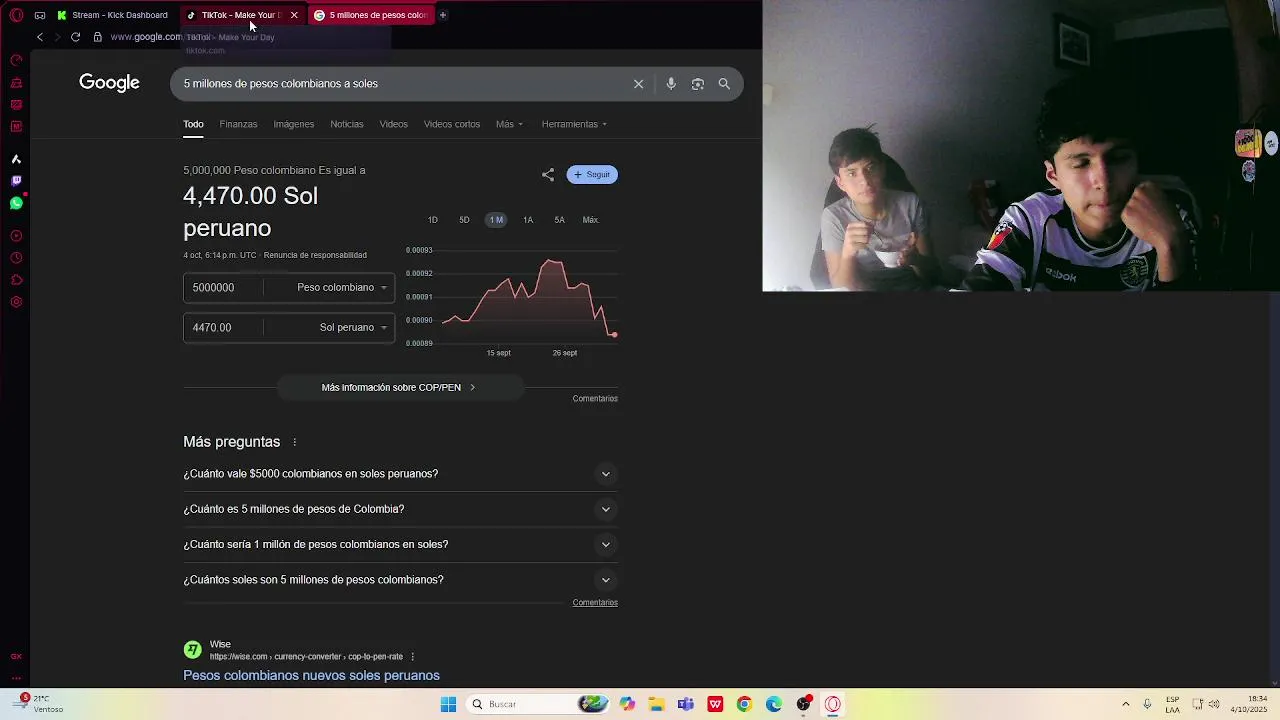1280x720 pixels.
Task: Click the Wise favicon
Action: [x=192, y=650]
